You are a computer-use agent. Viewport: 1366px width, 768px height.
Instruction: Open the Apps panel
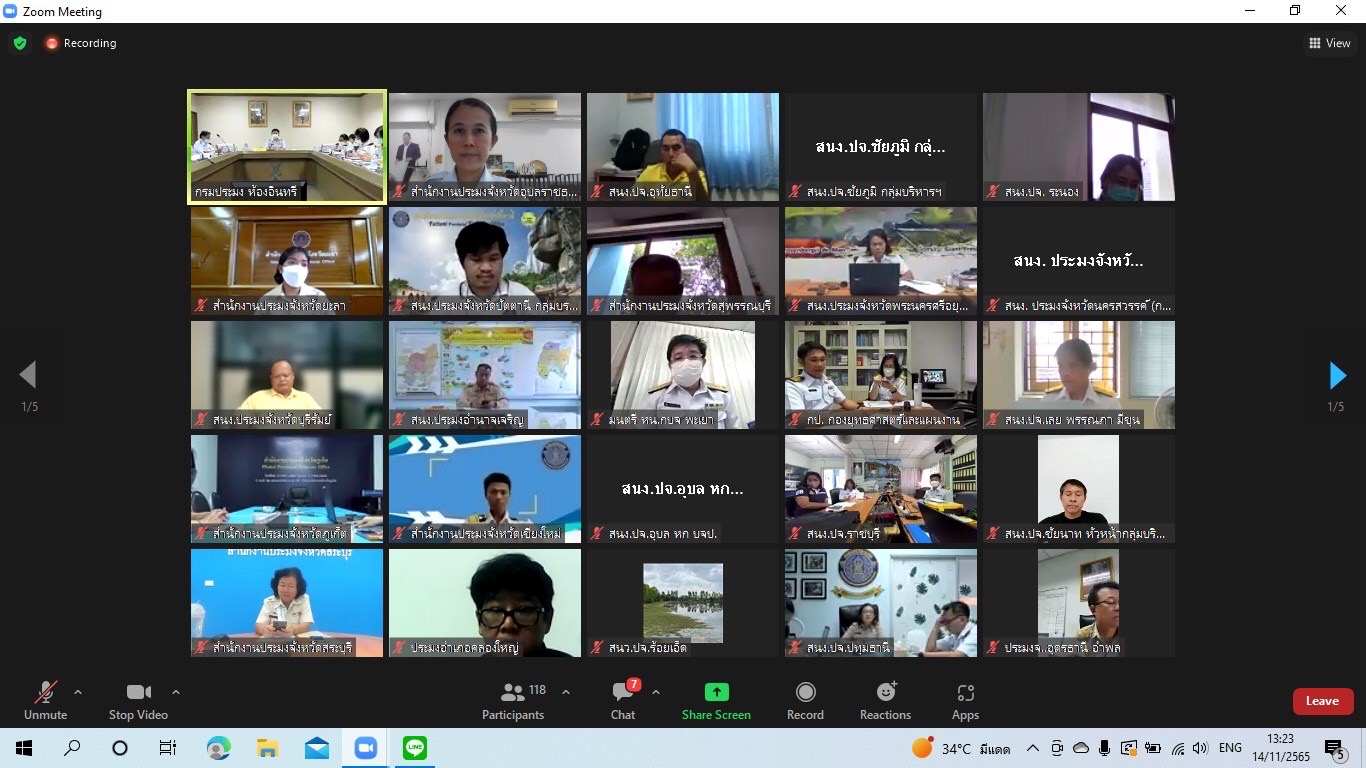coord(965,692)
